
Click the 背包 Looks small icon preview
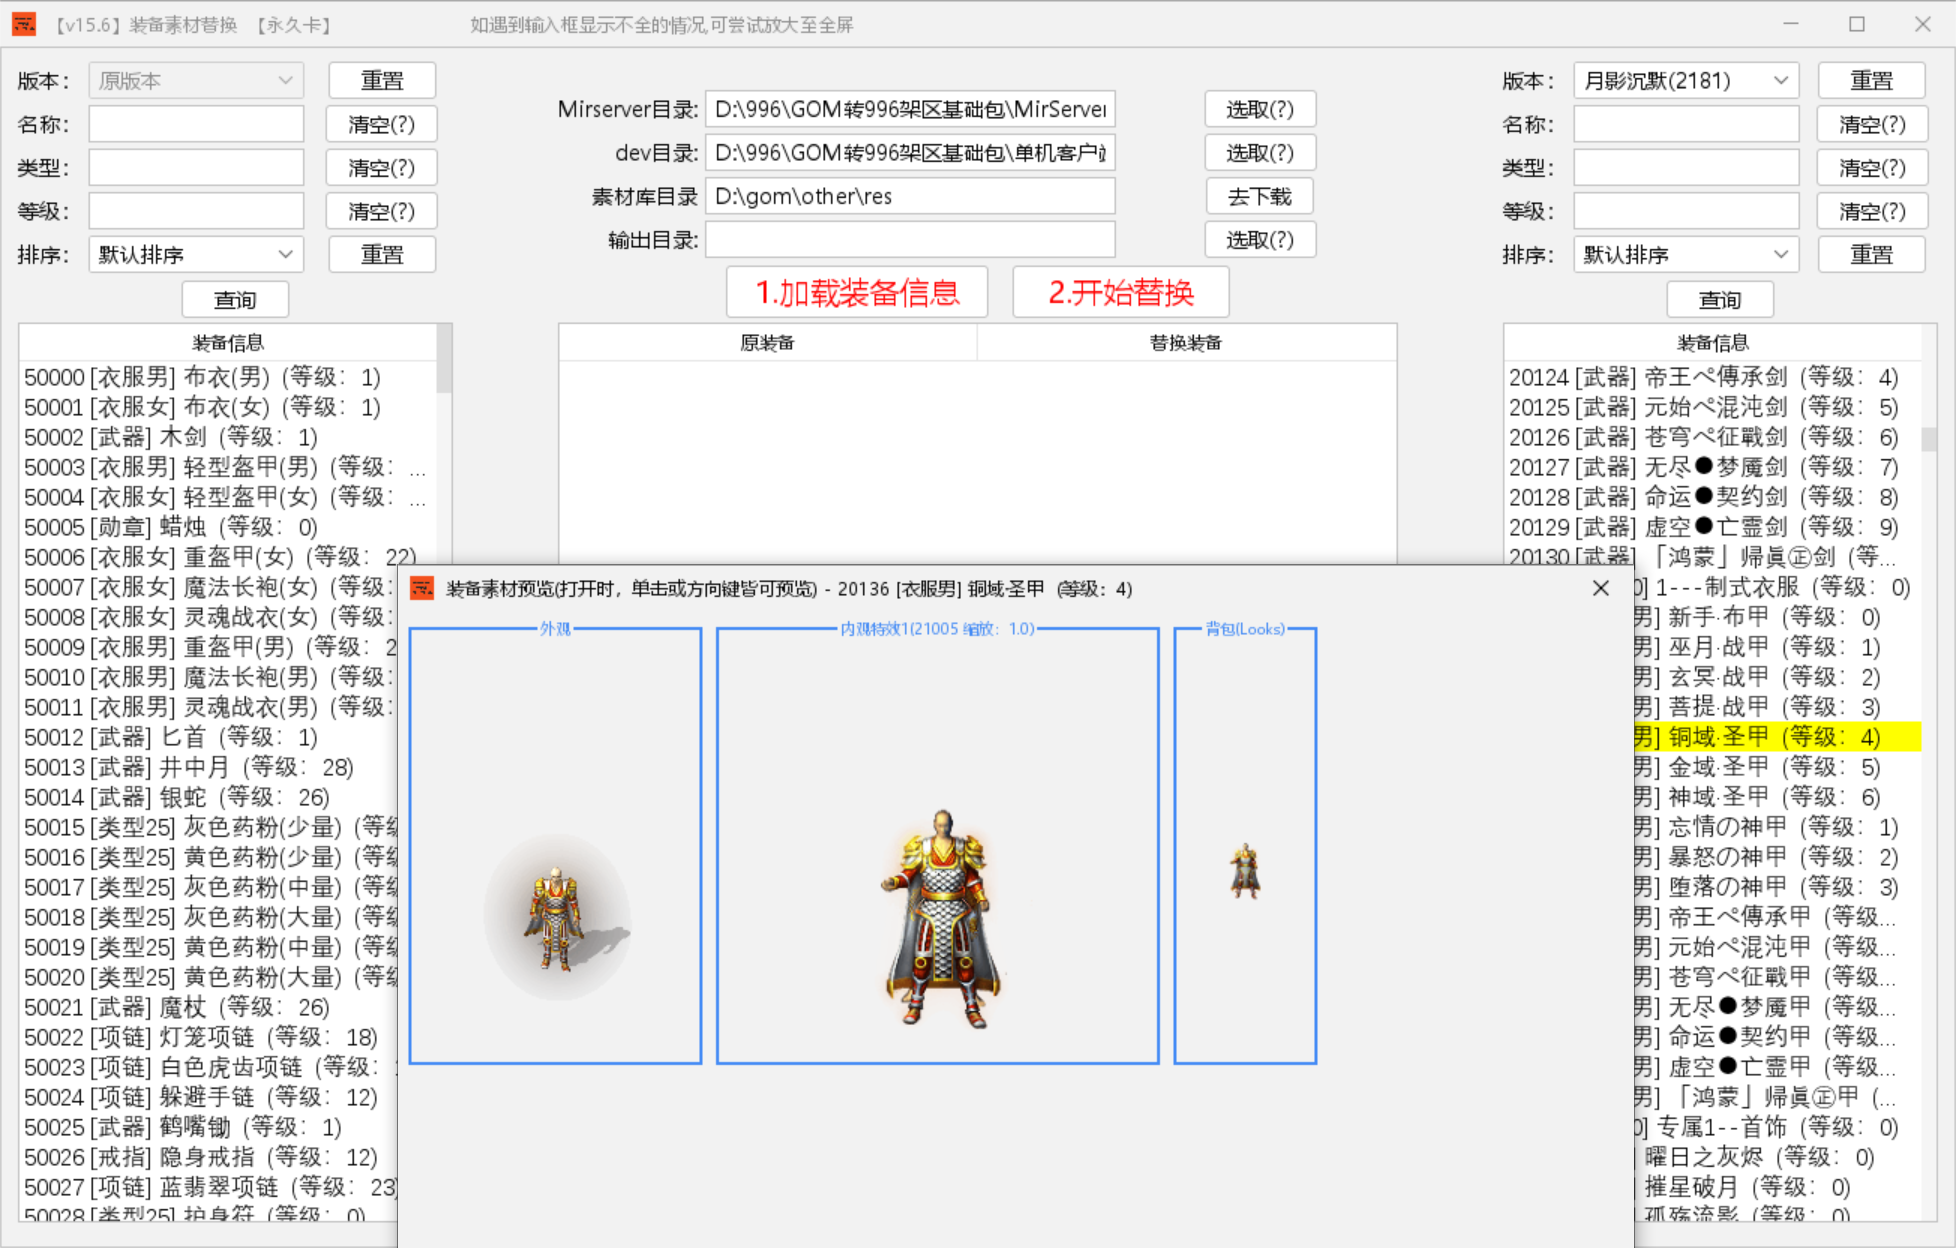pyautogui.click(x=1245, y=871)
